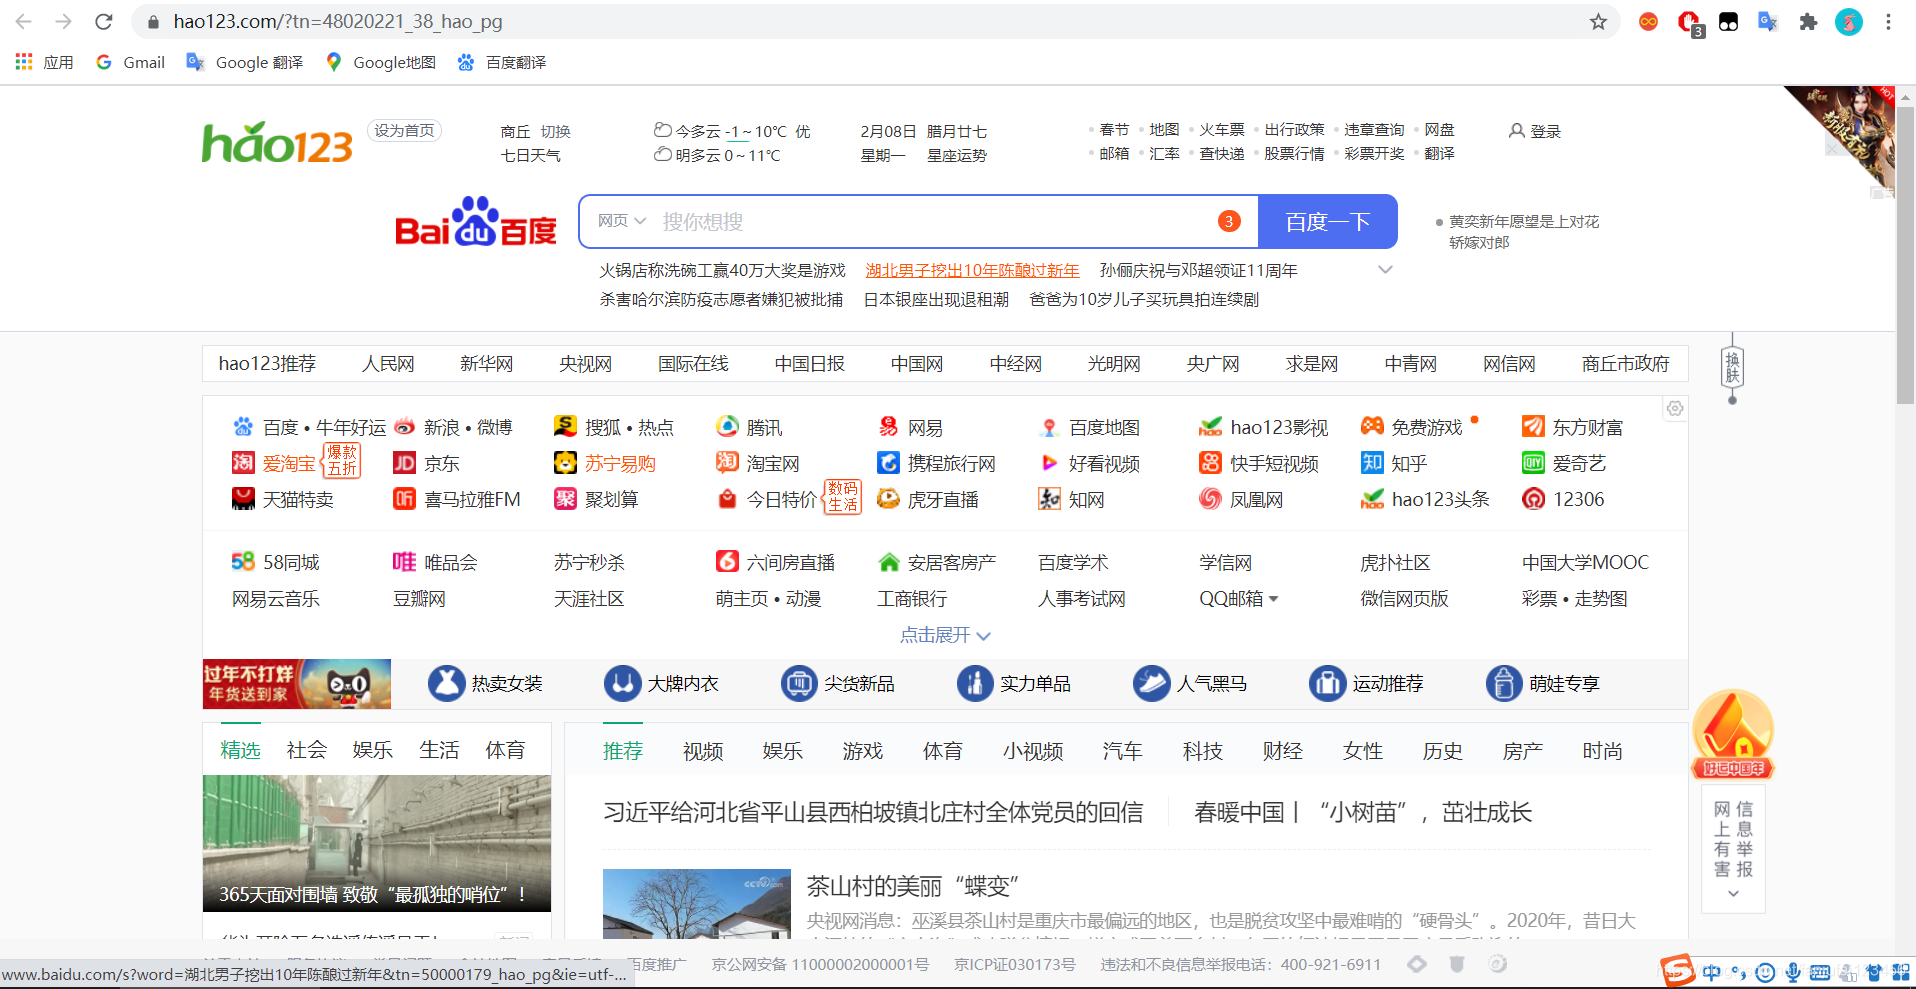Open Chrome three-dot menu

pyautogui.click(x=1888, y=21)
